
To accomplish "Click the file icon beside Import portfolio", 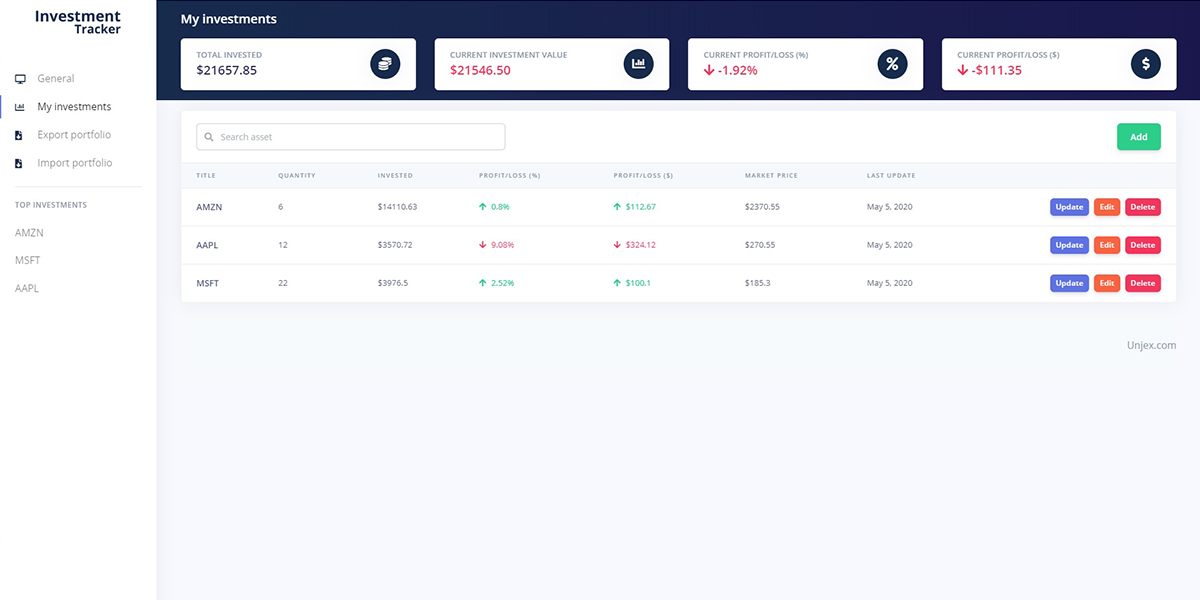I will 19,163.
